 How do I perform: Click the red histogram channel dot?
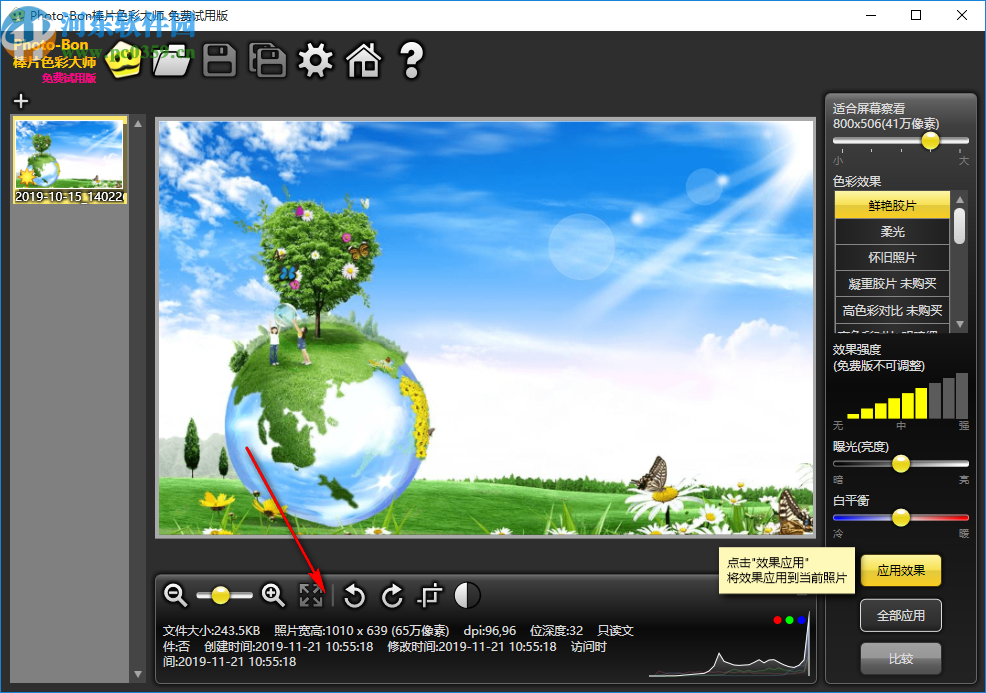tap(777, 620)
